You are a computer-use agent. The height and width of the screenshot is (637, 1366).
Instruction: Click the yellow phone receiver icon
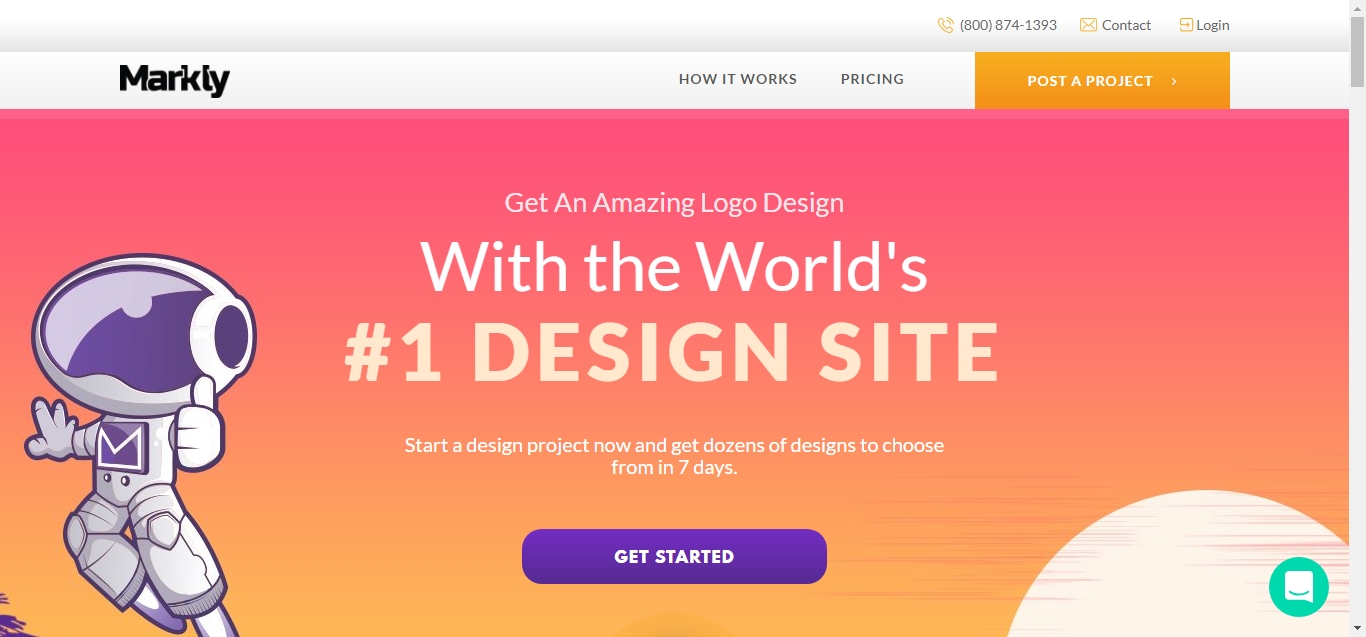pos(945,25)
